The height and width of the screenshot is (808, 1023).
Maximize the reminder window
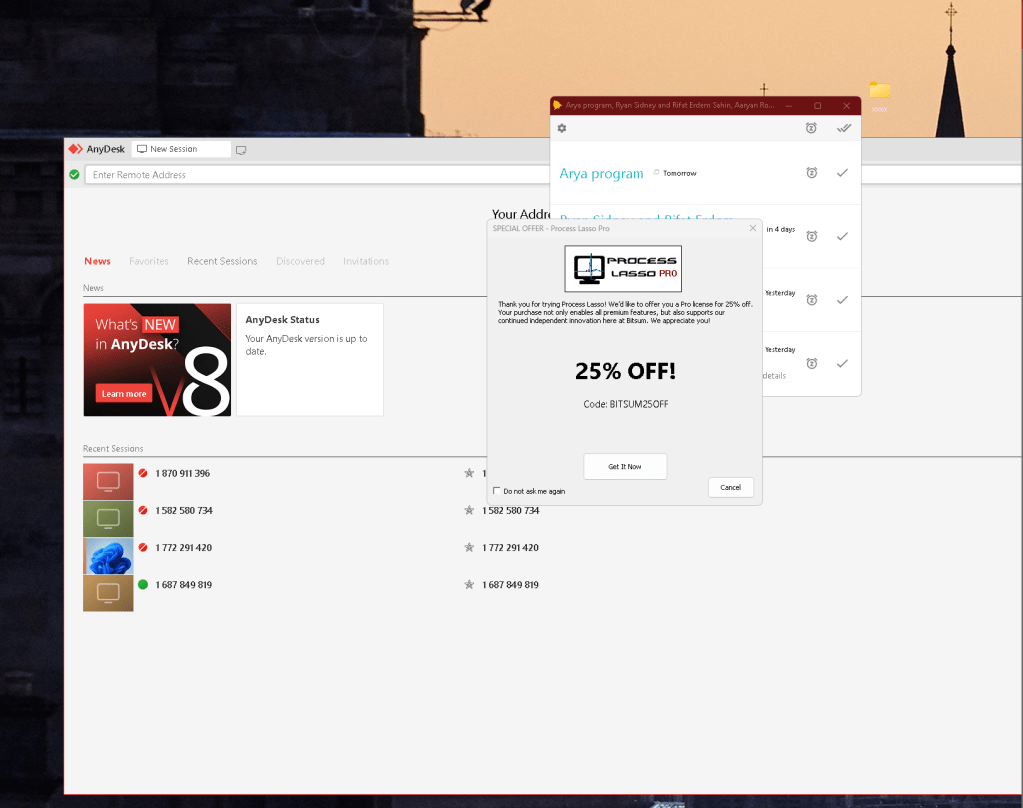click(817, 106)
